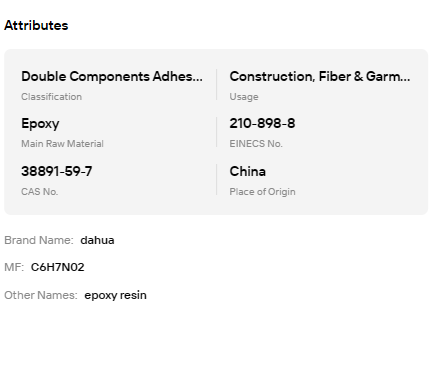Select the CAS number 38891-59-7
434x374 pixels.
[57, 171]
